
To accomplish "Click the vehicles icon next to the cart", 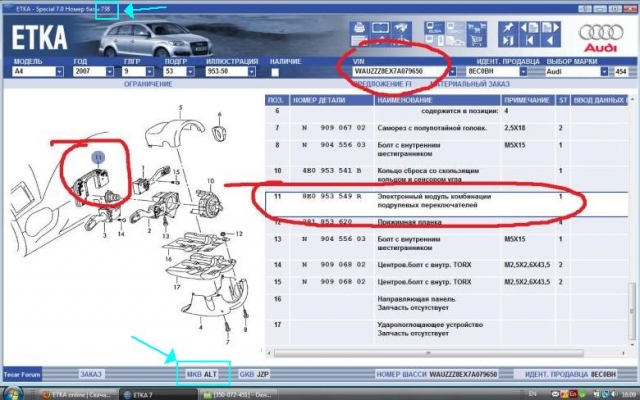I will point(455,40).
